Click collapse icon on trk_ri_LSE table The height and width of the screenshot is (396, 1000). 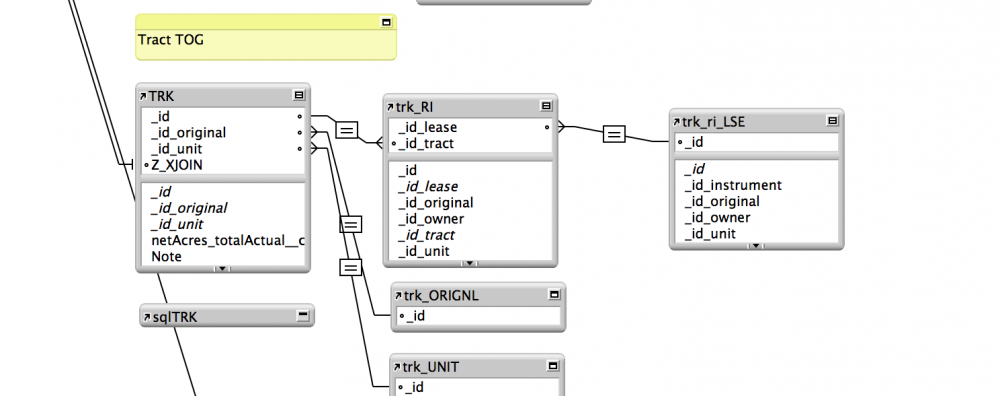(x=832, y=121)
